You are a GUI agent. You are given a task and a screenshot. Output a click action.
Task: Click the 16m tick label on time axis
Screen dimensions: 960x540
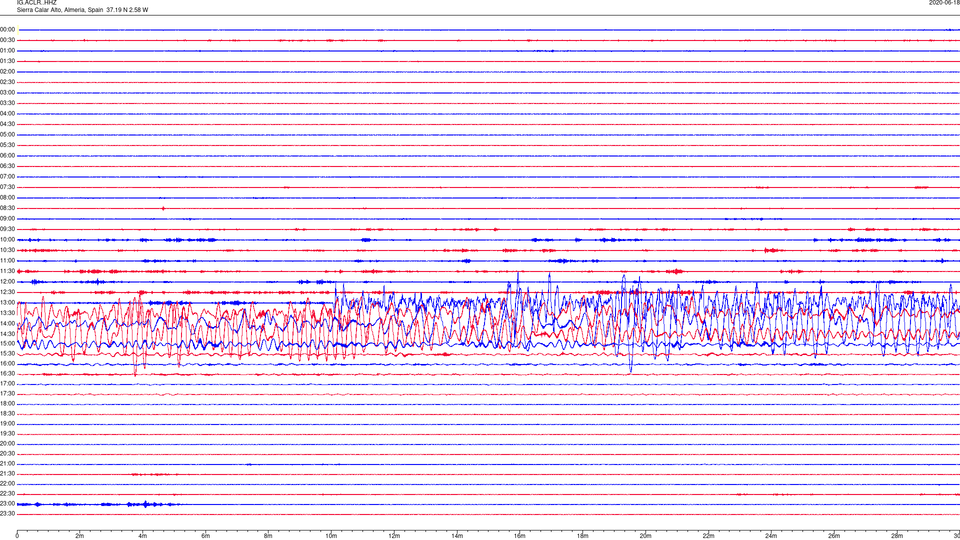click(520, 536)
